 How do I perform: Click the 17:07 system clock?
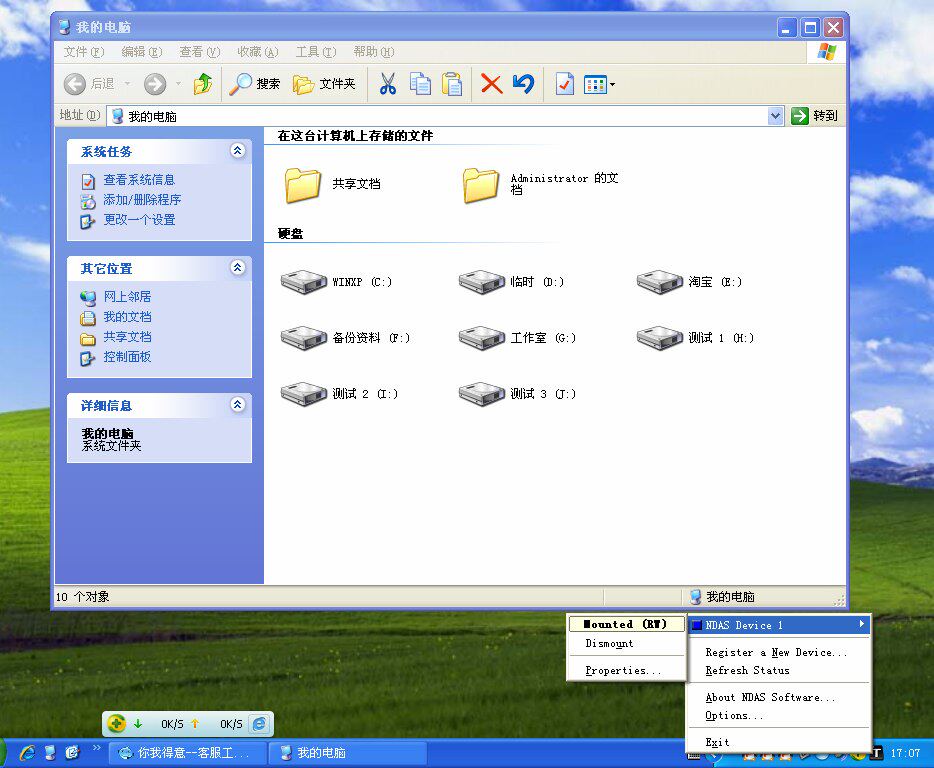click(x=905, y=753)
